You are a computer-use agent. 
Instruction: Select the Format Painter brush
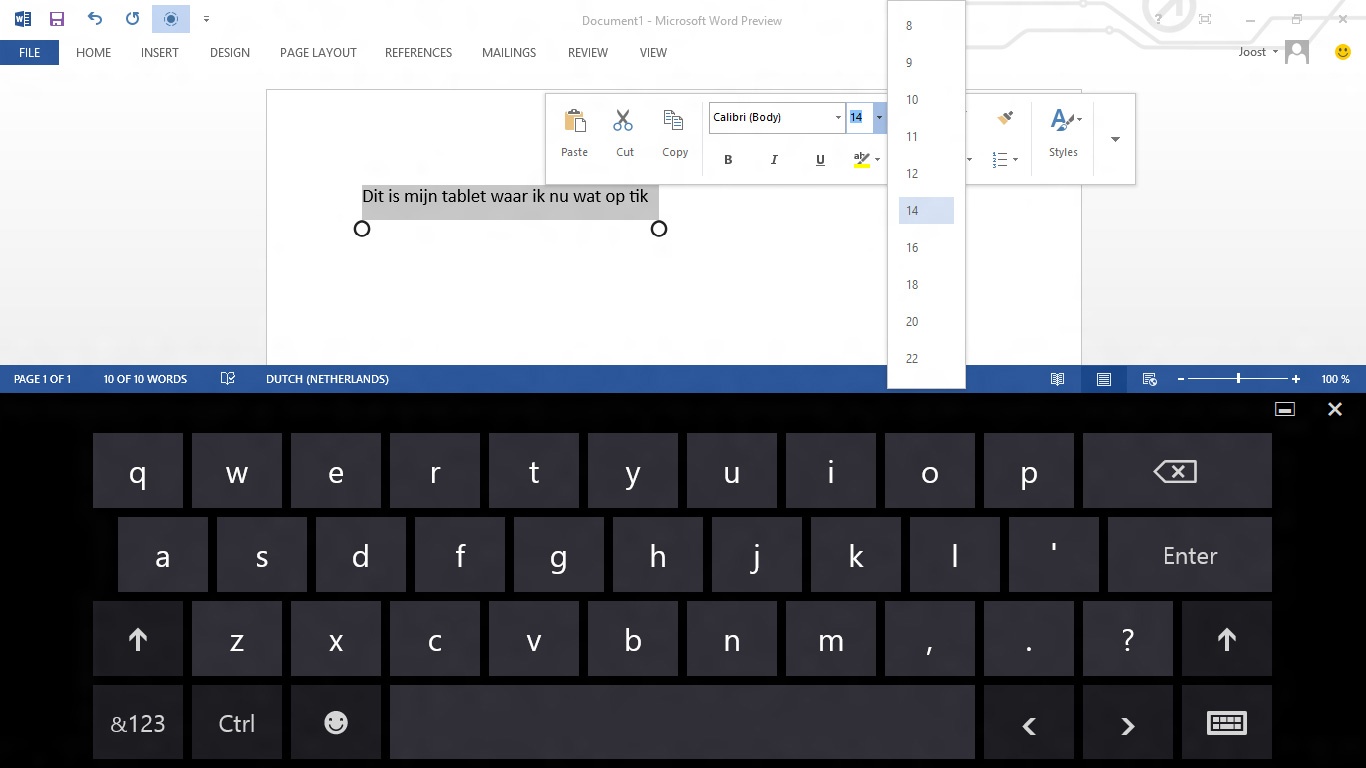coord(1005,118)
